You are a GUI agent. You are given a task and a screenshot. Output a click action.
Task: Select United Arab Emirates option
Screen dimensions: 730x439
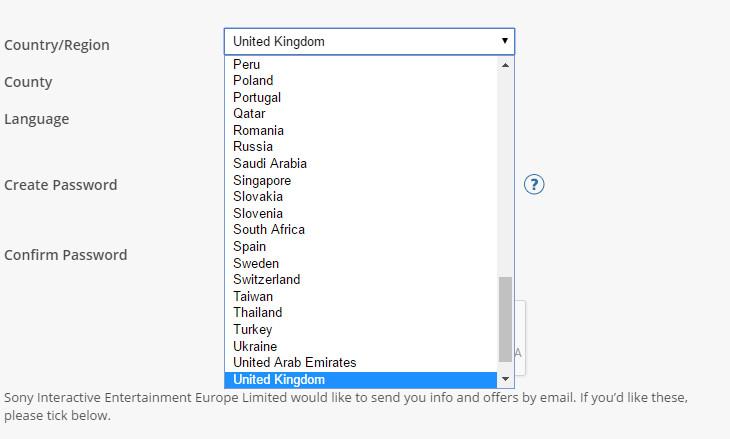coord(361,362)
